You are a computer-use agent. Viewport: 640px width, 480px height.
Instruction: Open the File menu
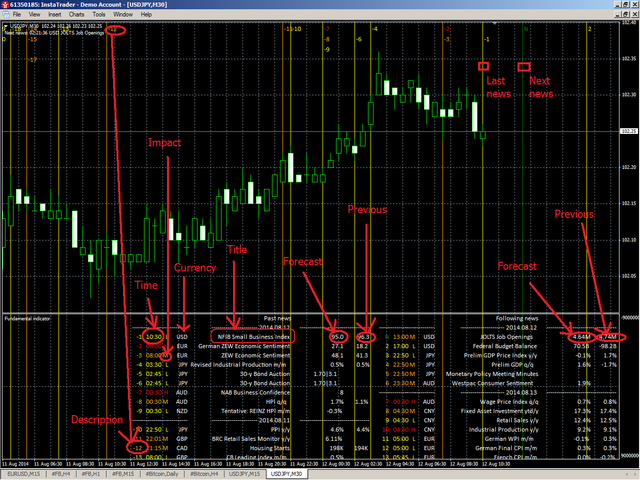[x=17, y=14]
